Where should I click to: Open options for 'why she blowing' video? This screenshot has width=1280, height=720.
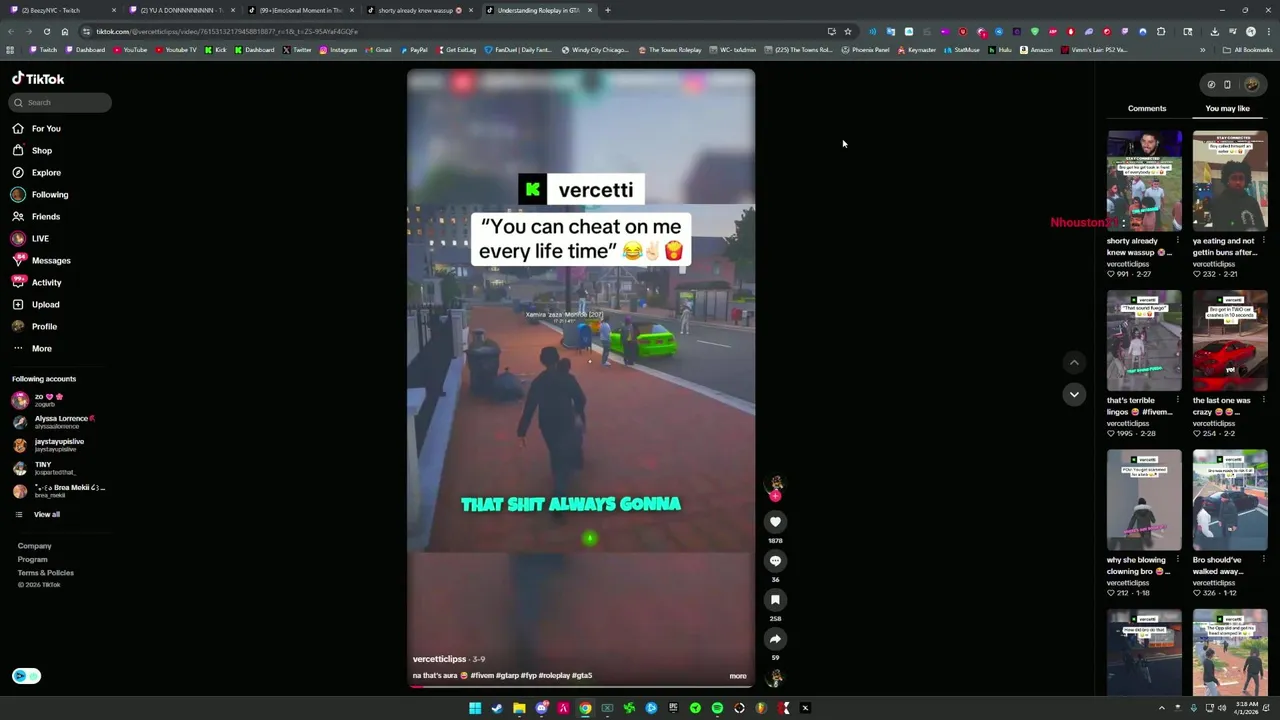pos(1178,560)
